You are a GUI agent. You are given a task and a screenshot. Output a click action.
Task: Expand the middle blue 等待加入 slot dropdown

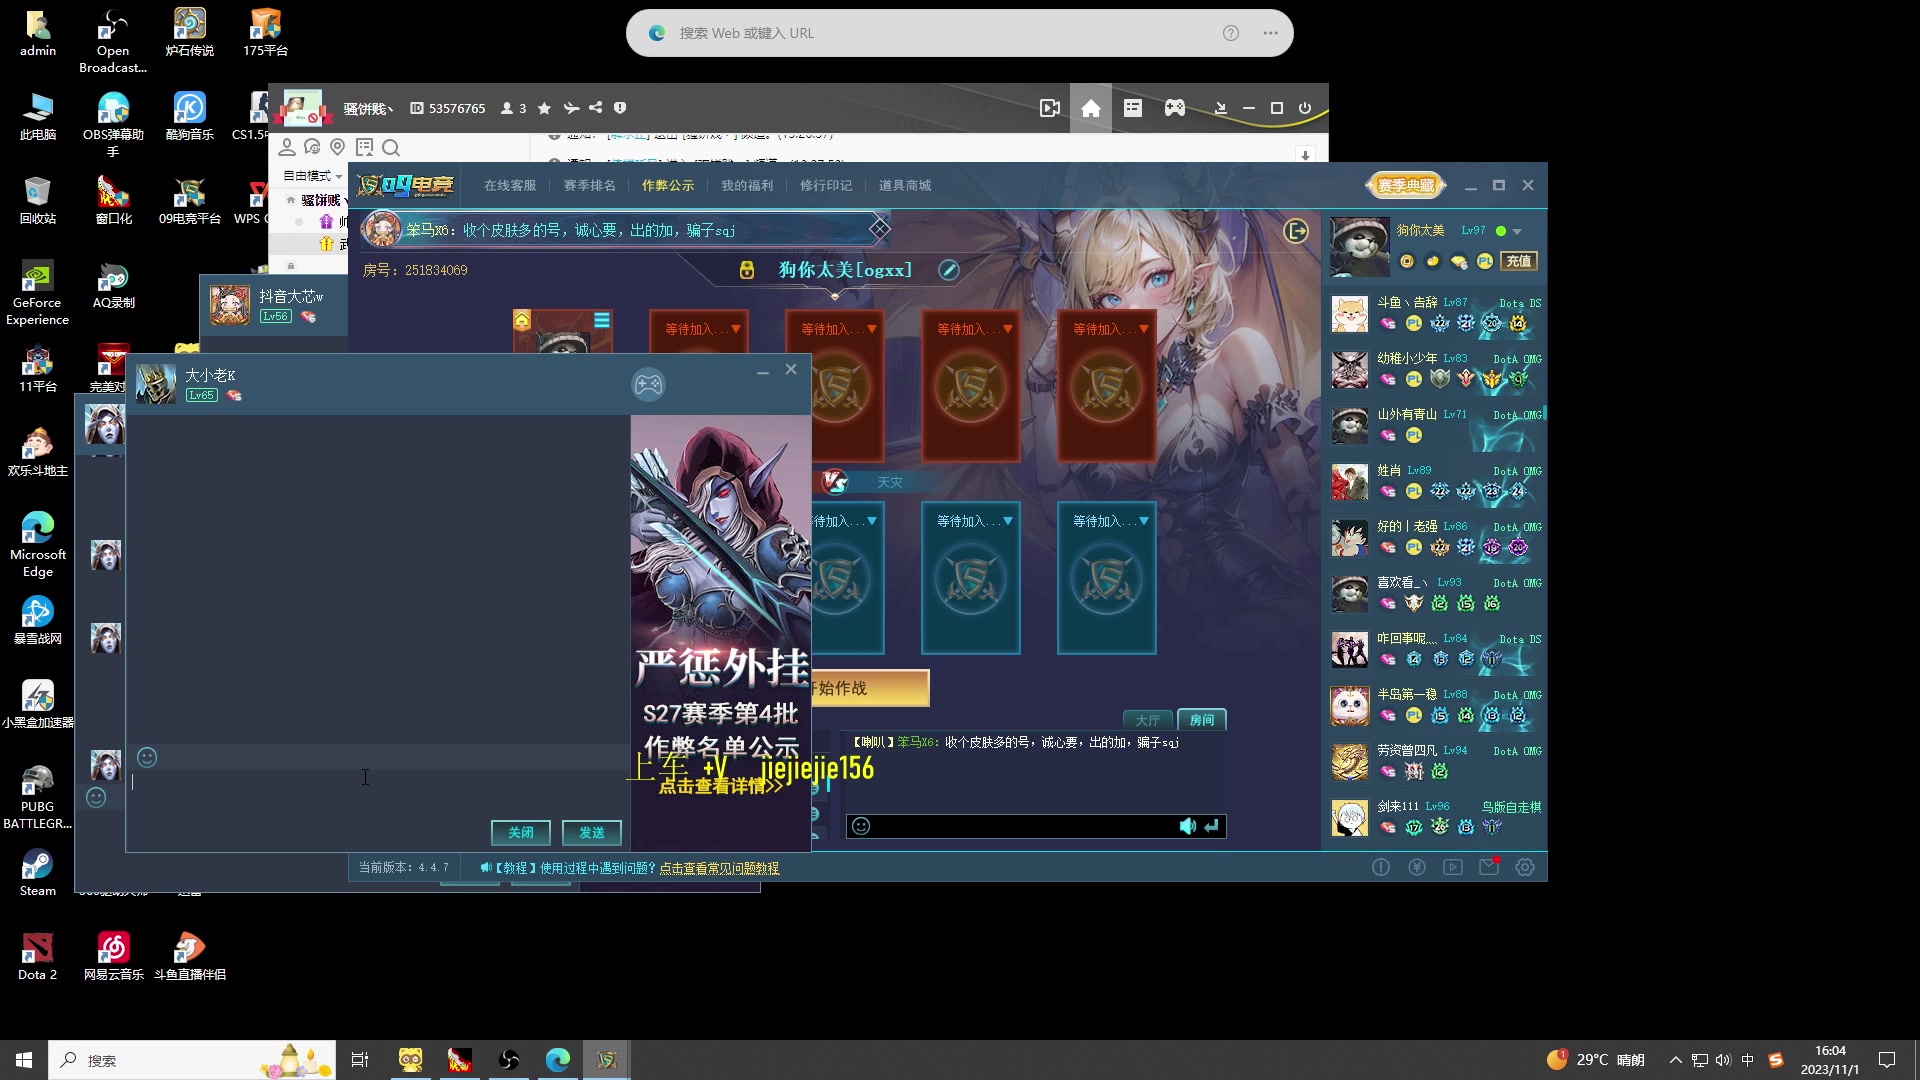click(x=1008, y=521)
